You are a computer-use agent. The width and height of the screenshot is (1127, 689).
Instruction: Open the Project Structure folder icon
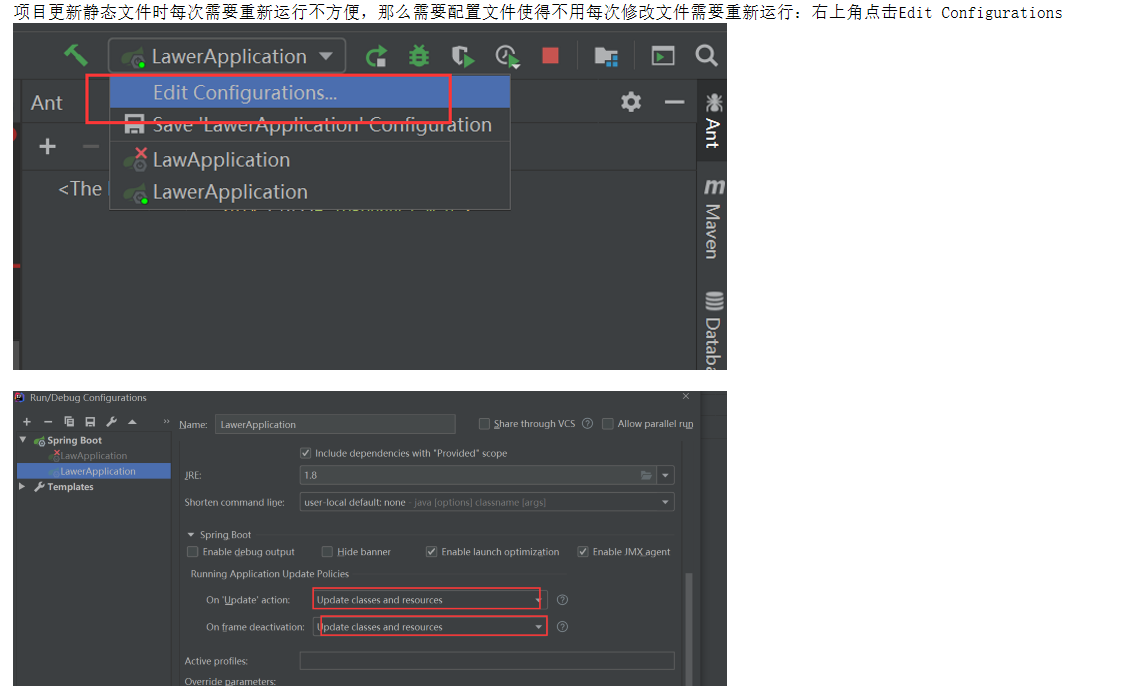(x=606, y=56)
